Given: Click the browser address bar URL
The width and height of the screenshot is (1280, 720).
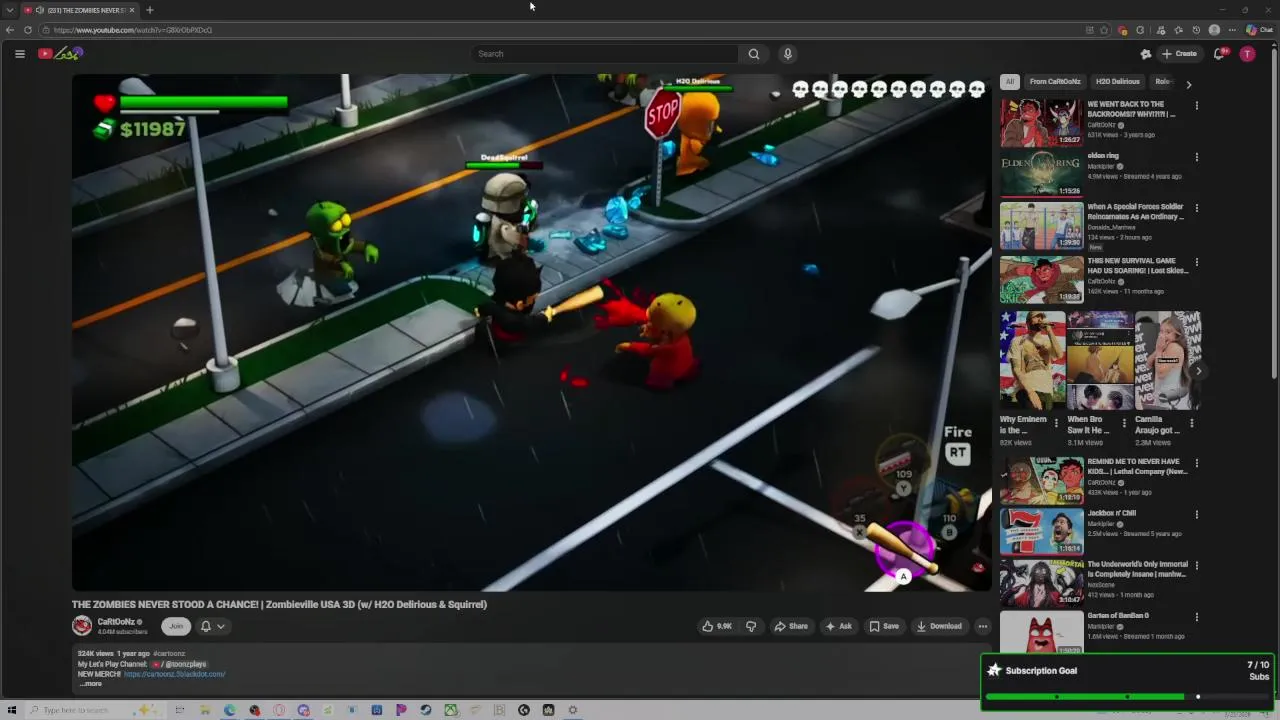Looking at the screenshot, I should [x=133, y=30].
